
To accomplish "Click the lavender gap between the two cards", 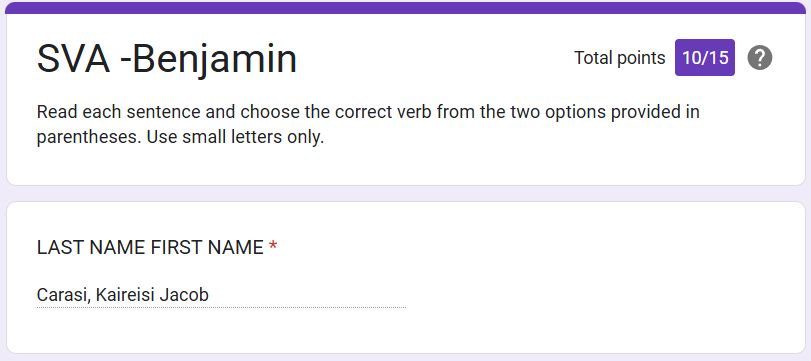I will 406,193.
